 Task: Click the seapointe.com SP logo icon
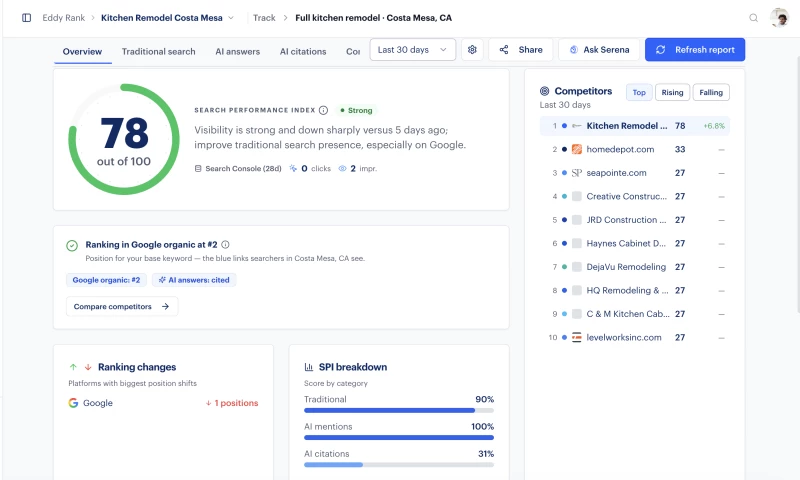pyautogui.click(x=577, y=173)
